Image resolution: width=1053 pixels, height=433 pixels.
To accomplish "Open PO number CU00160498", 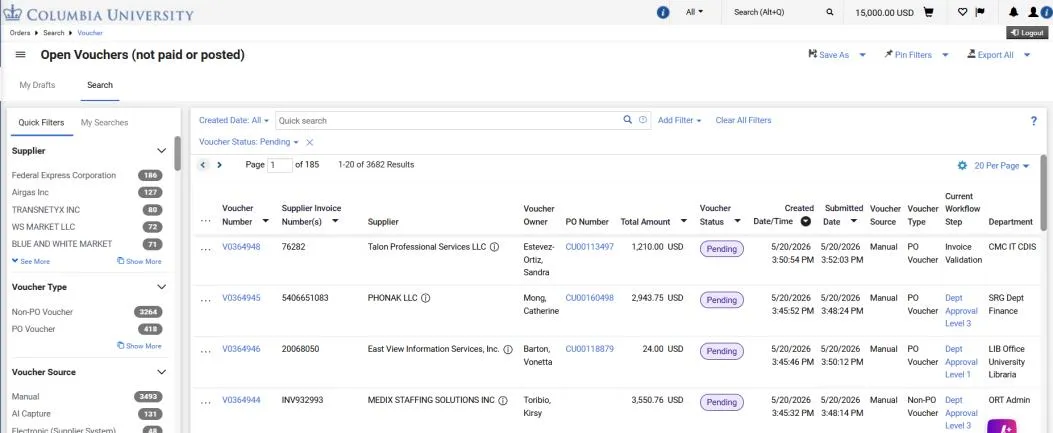I will [x=590, y=298].
